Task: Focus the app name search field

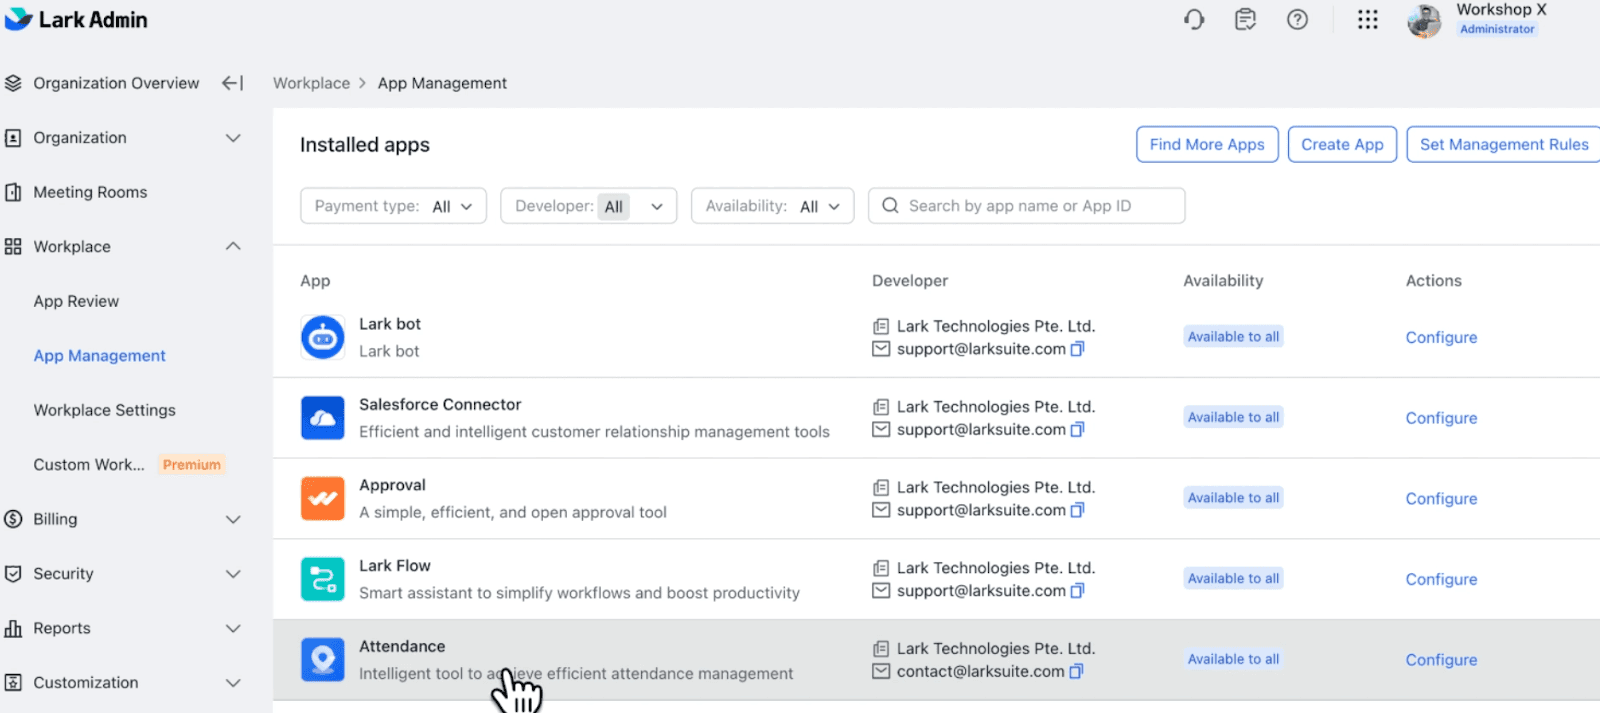Action: (1026, 206)
